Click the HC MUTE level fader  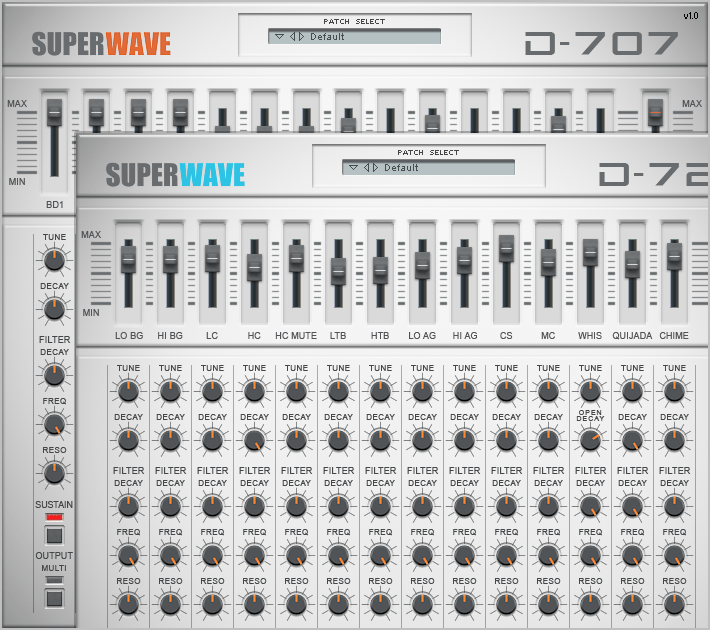pos(297,256)
